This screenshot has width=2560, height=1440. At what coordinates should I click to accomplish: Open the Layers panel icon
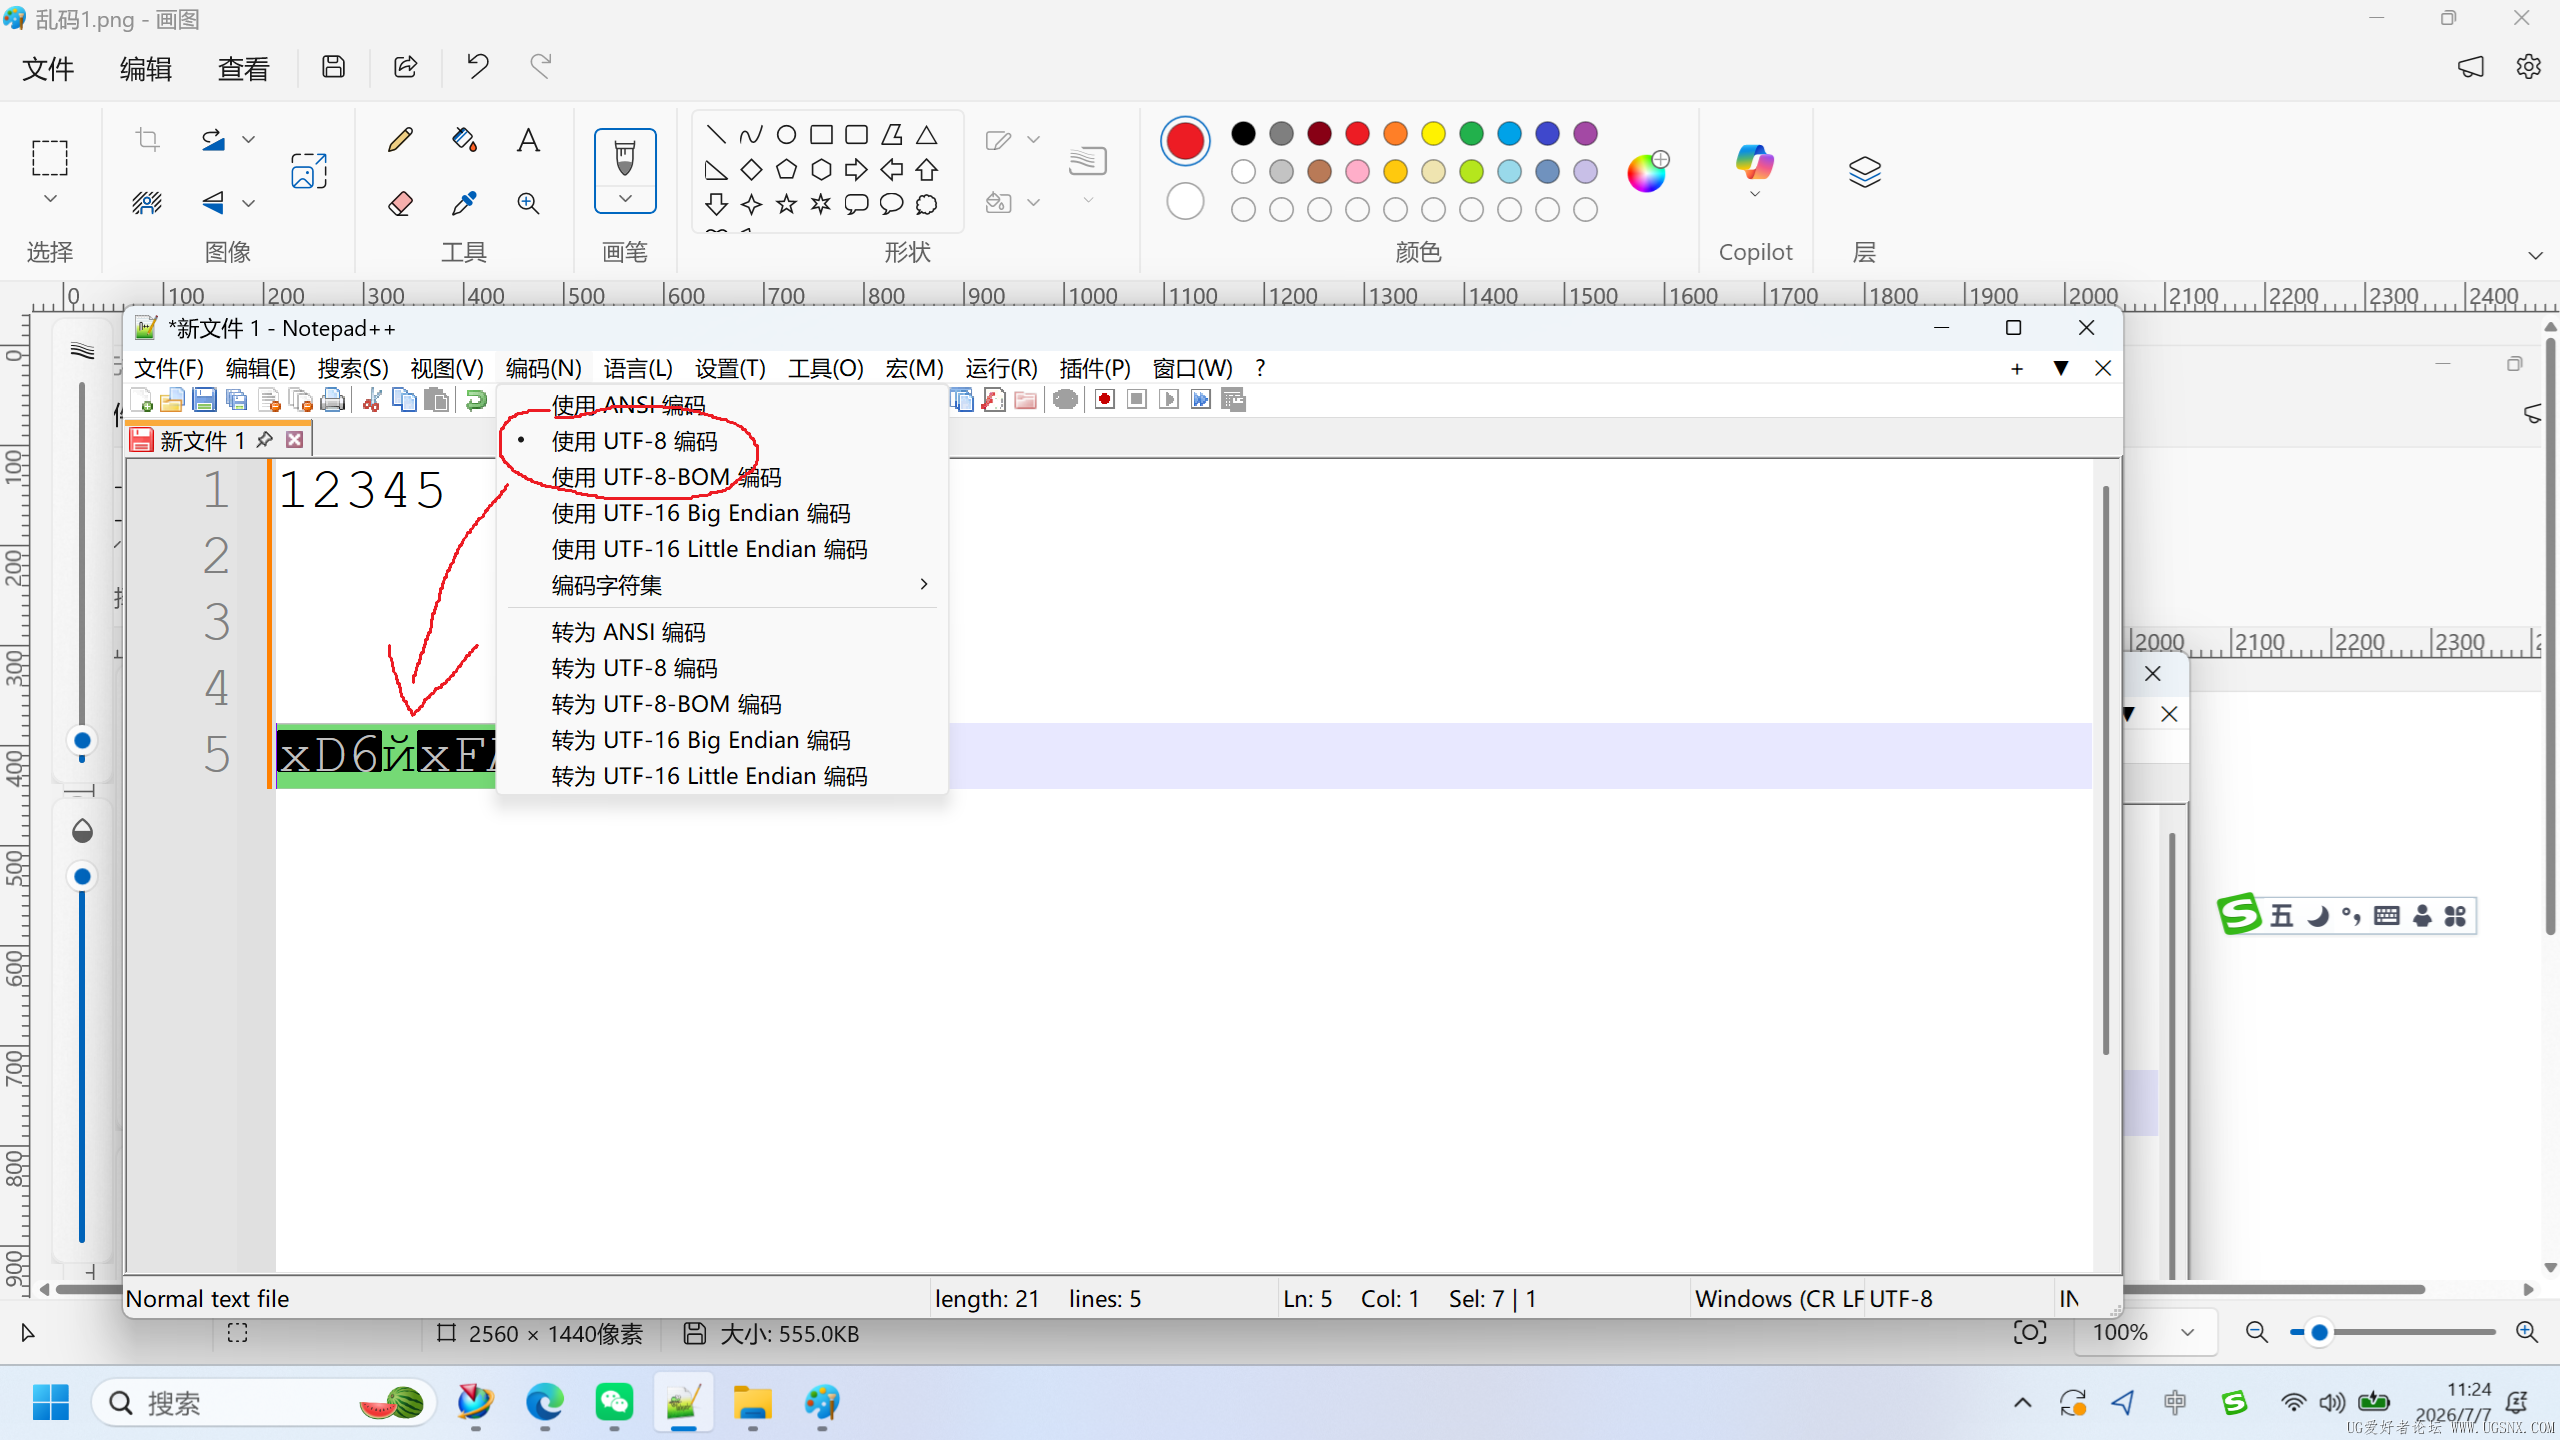pos(1865,172)
